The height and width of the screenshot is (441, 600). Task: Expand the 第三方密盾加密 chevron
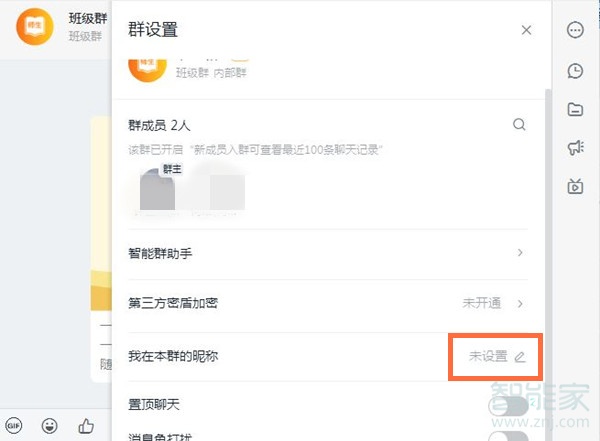520,303
